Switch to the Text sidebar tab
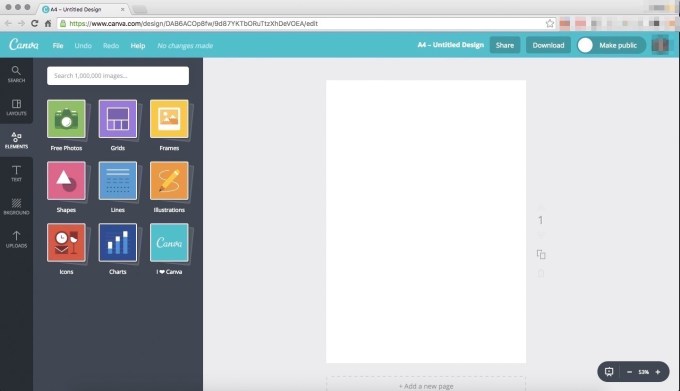 (x=16, y=173)
